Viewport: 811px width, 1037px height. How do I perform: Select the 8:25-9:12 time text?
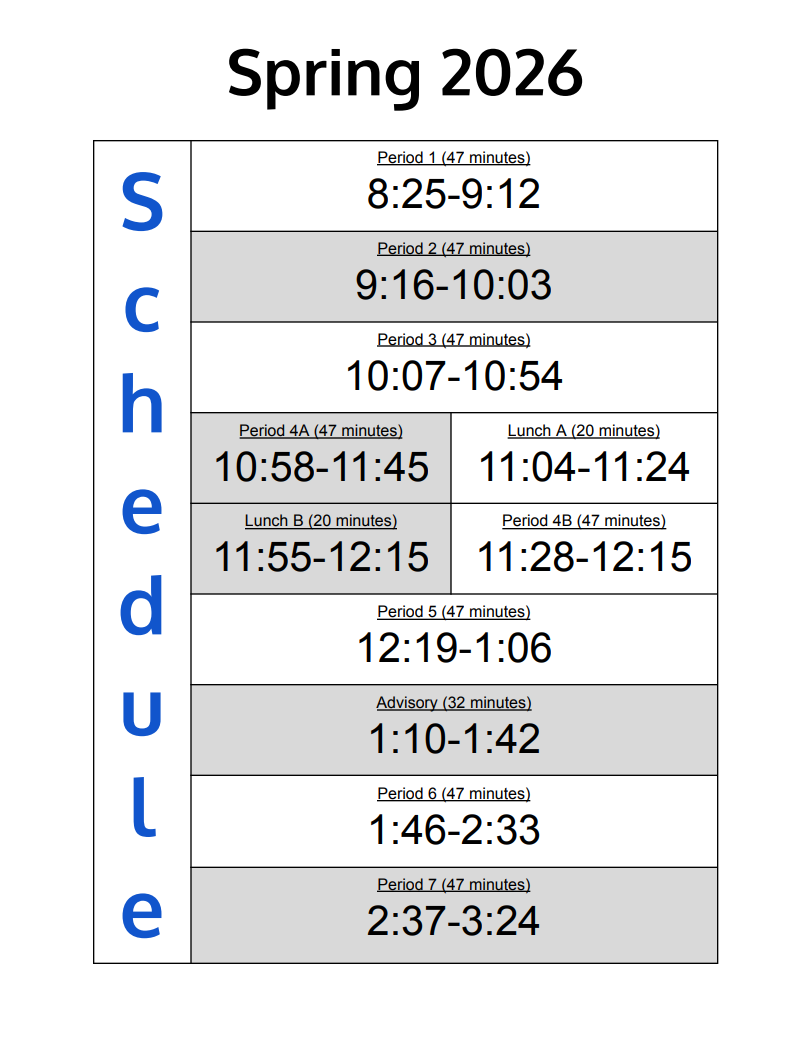tap(453, 194)
